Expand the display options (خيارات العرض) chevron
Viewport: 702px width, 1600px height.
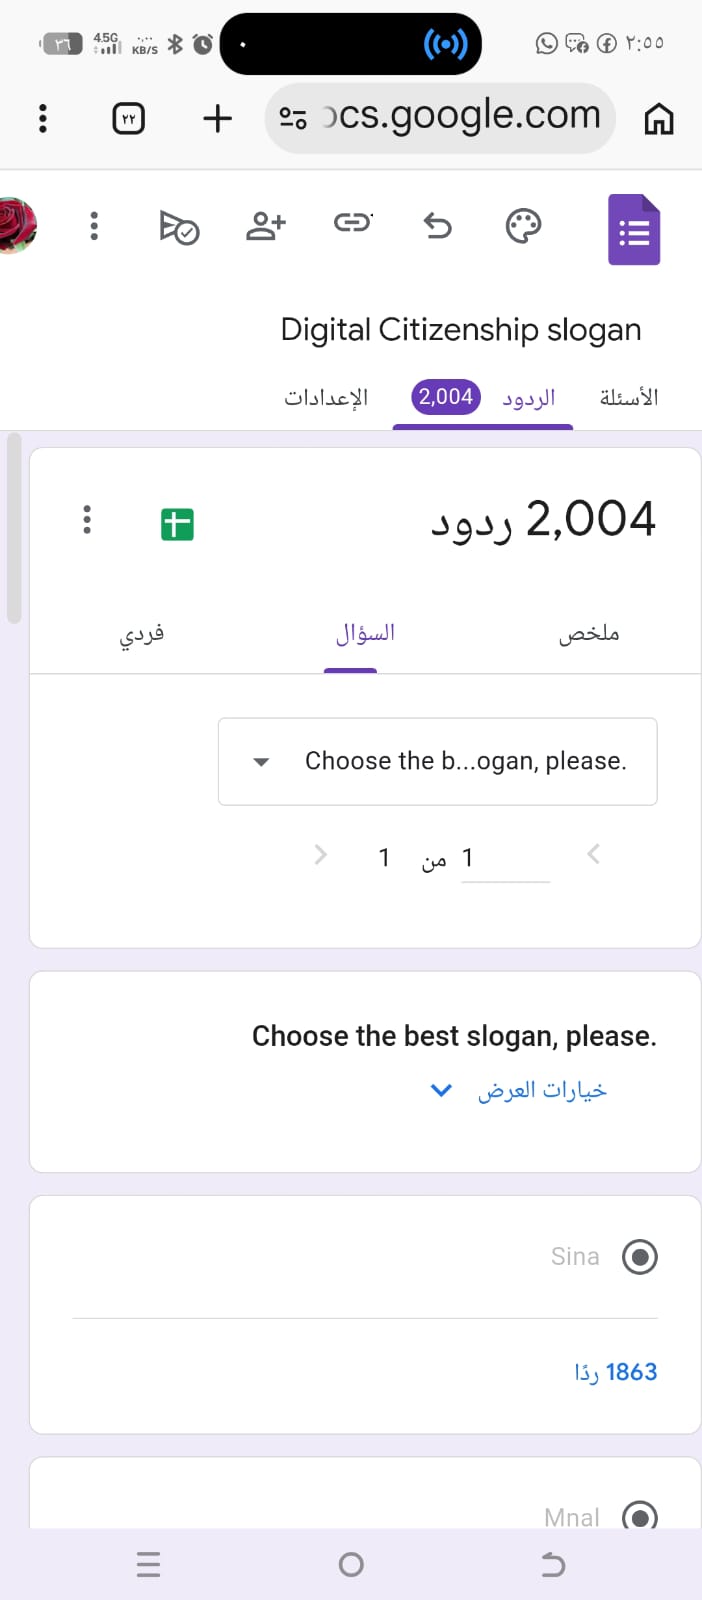point(441,1090)
